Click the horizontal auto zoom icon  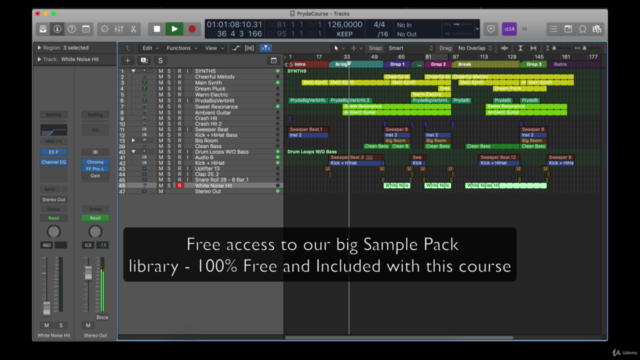coord(533,48)
